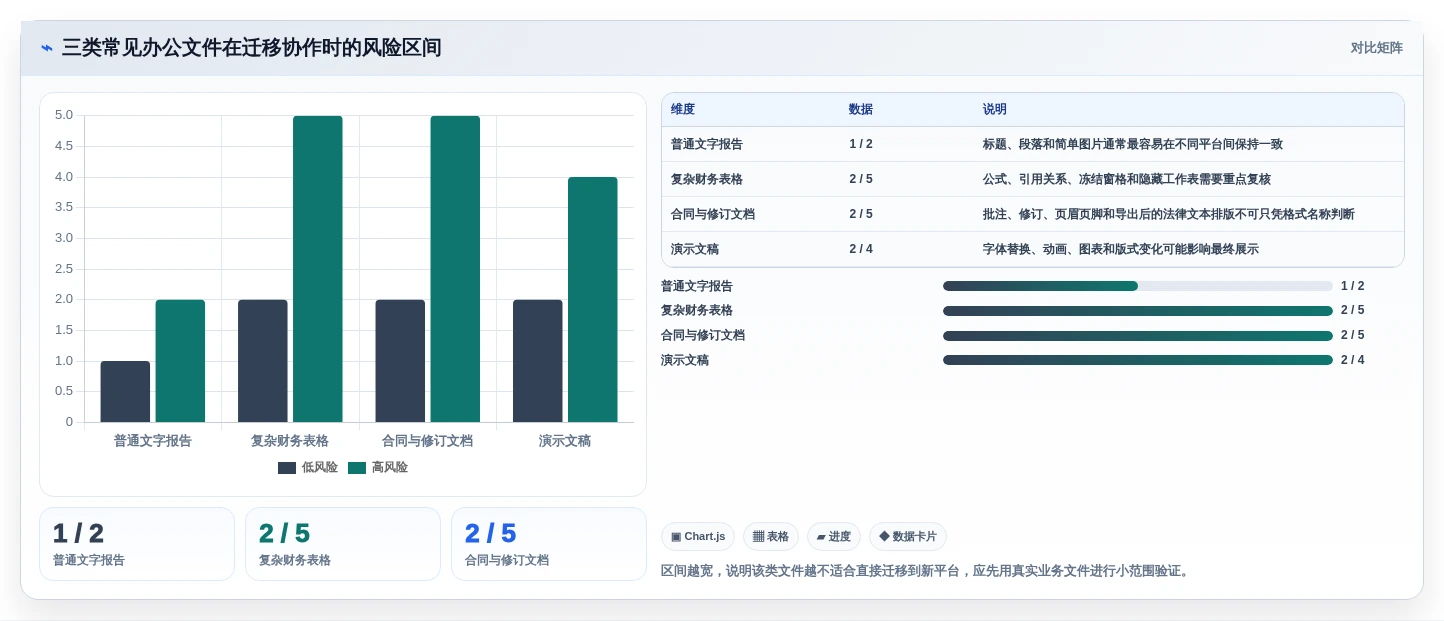Viewport: 1444px width, 621px height.
Task: Select the 合同与修订文档 table row cell
Action: [x=713, y=214]
